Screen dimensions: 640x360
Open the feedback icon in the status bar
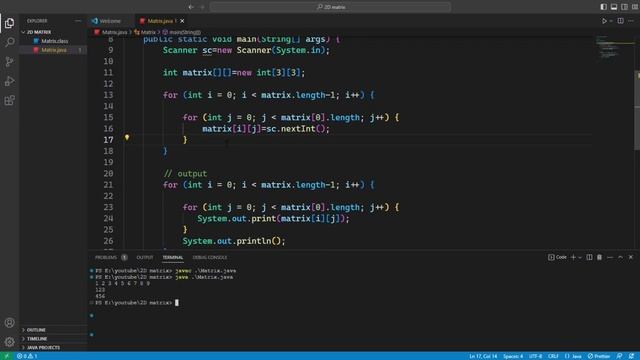coord(620,356)
